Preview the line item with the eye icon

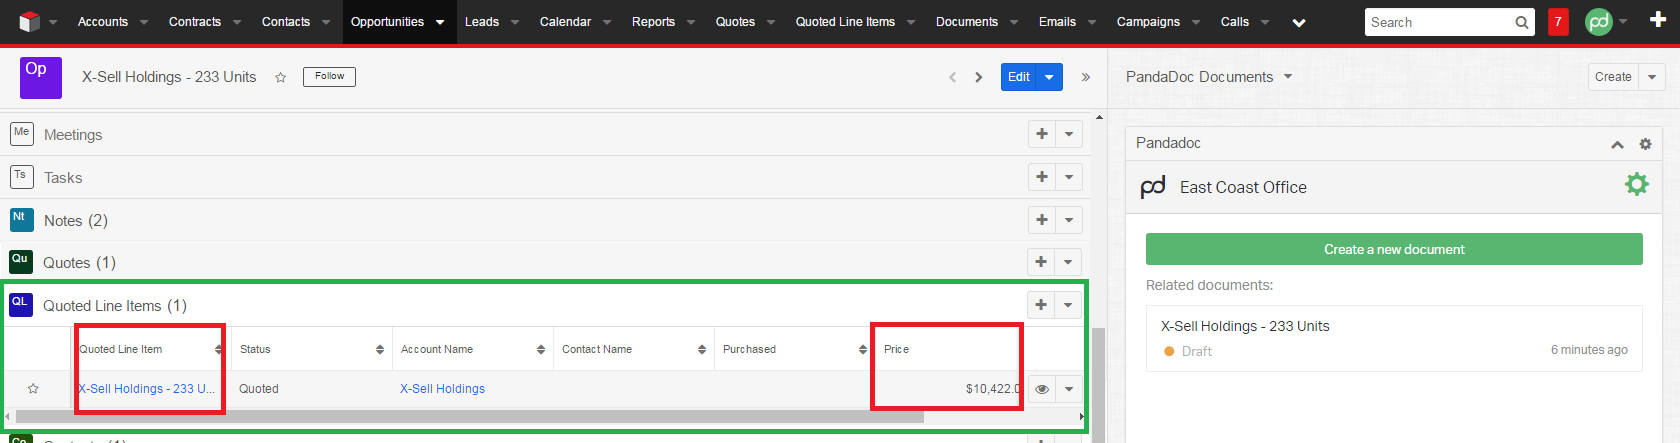pos(1042,389)
